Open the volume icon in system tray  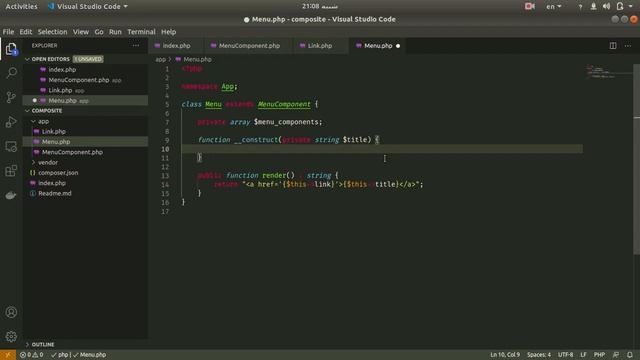point(607,6)
